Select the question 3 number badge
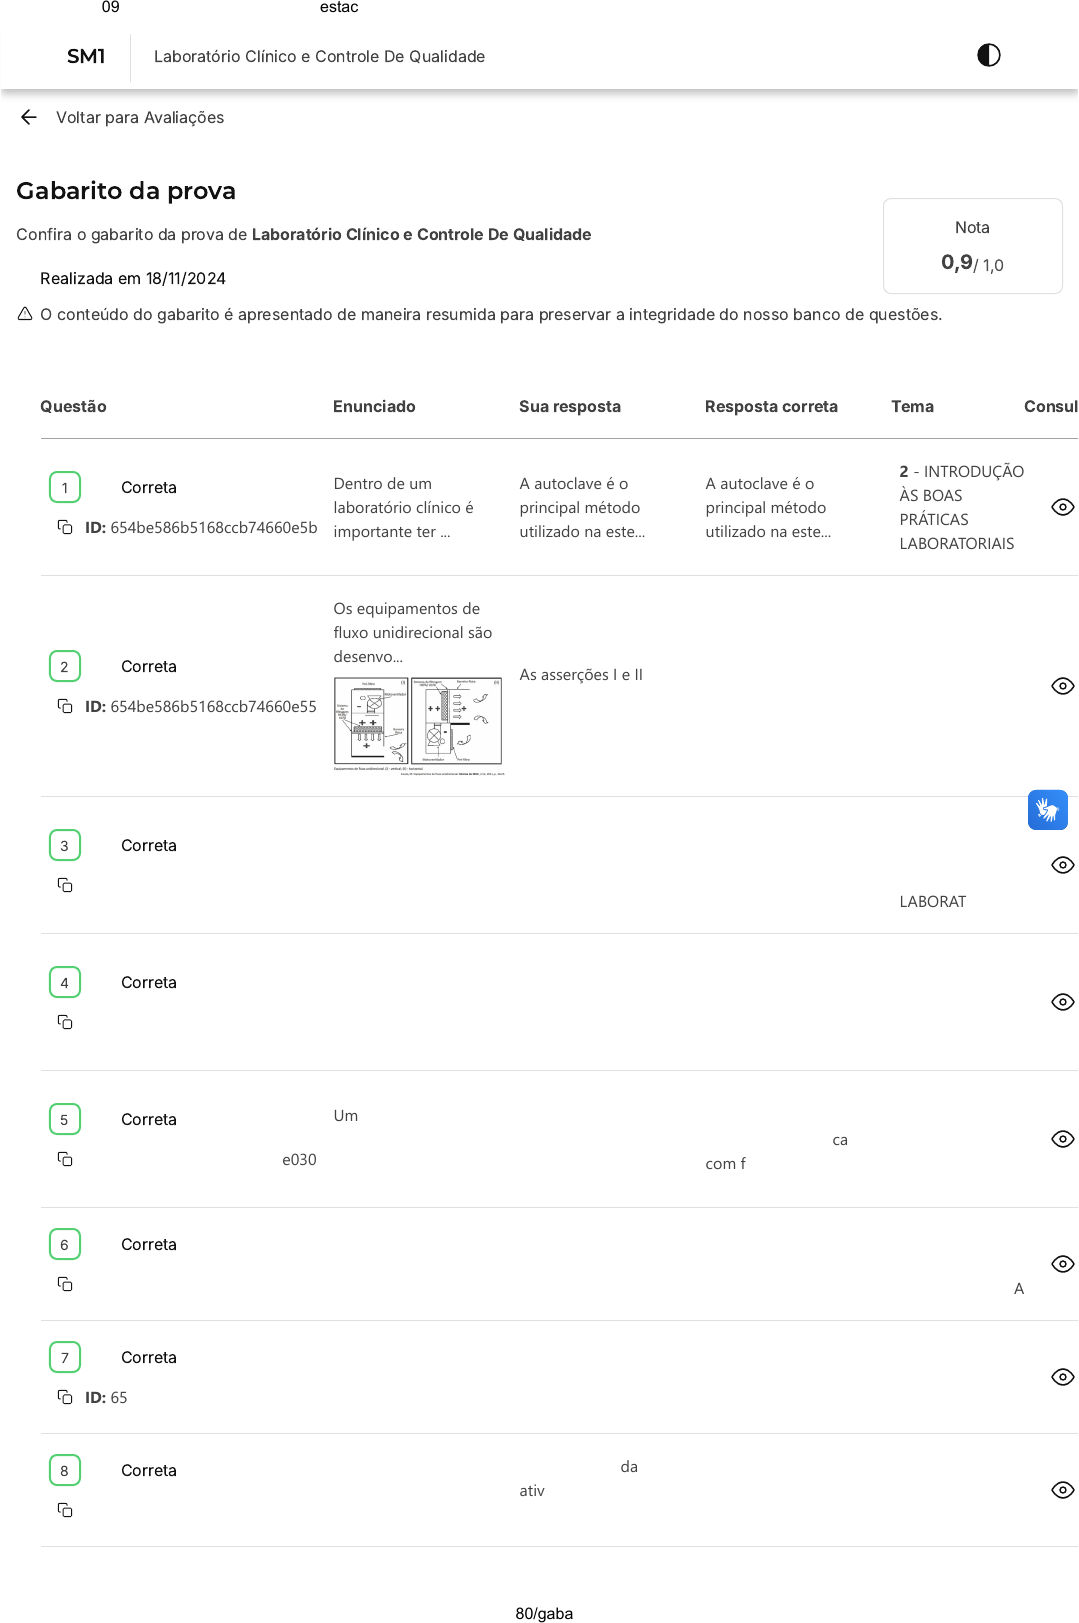Image resolution: width=1079 pixels, height=1623 pixels. tap(65, 845)
